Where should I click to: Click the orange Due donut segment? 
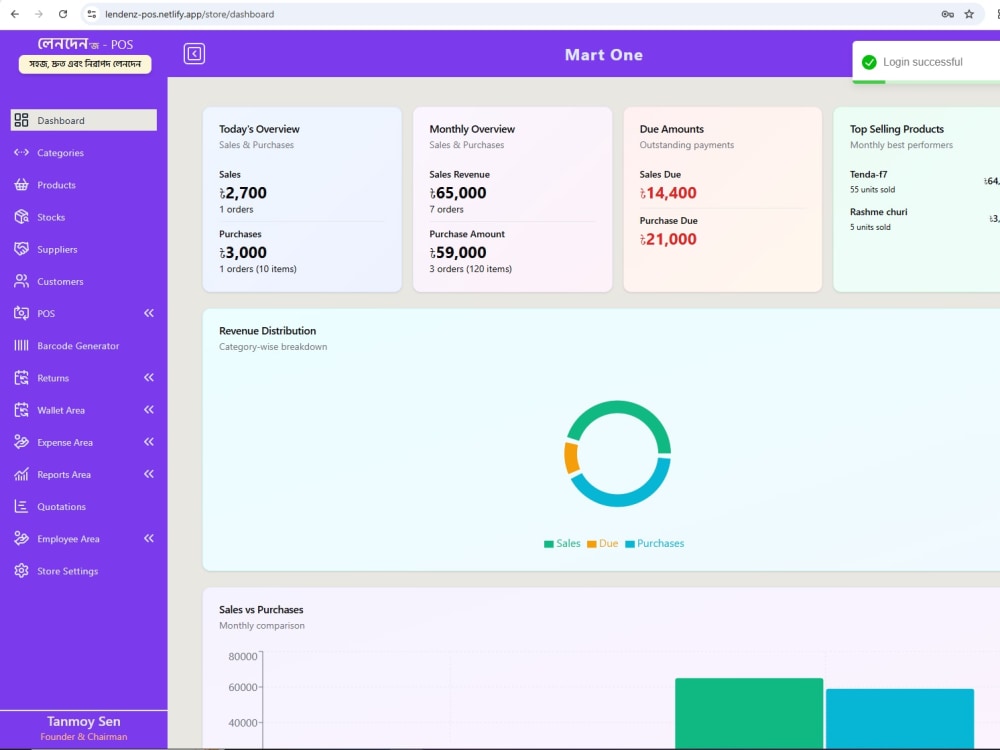pyautogui.click(x=571, y=458)
